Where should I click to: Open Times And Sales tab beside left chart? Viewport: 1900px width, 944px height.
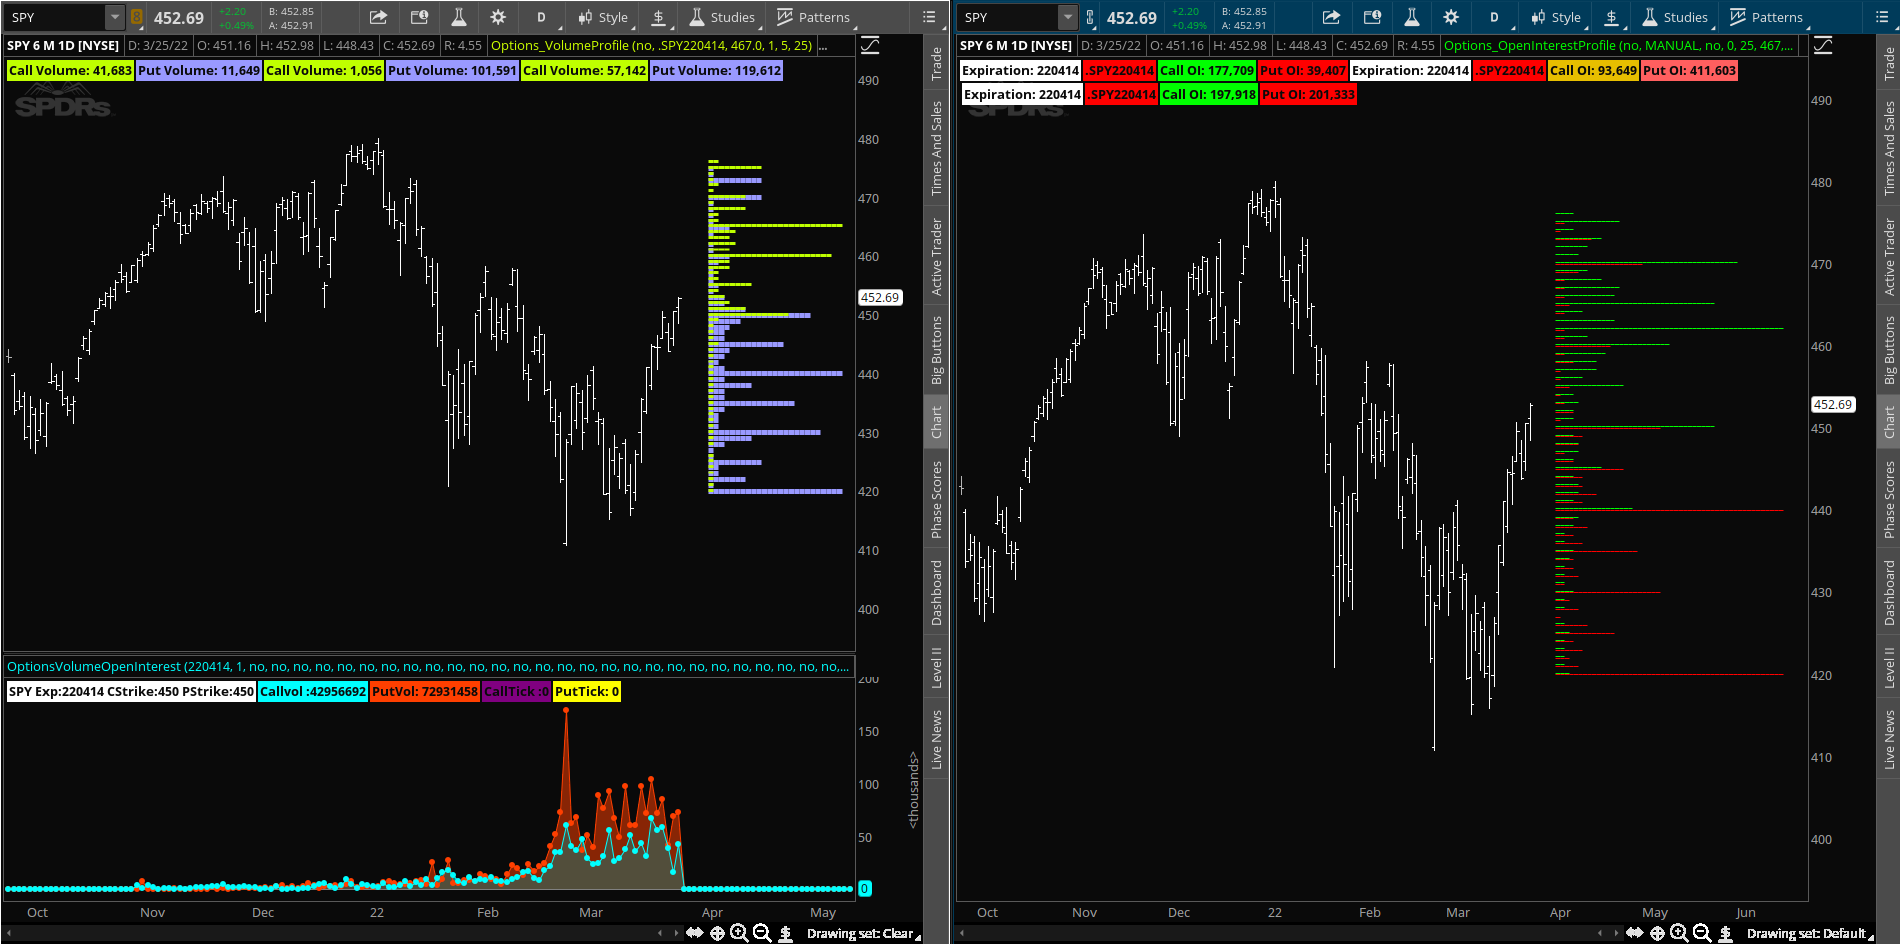point(937,148)
